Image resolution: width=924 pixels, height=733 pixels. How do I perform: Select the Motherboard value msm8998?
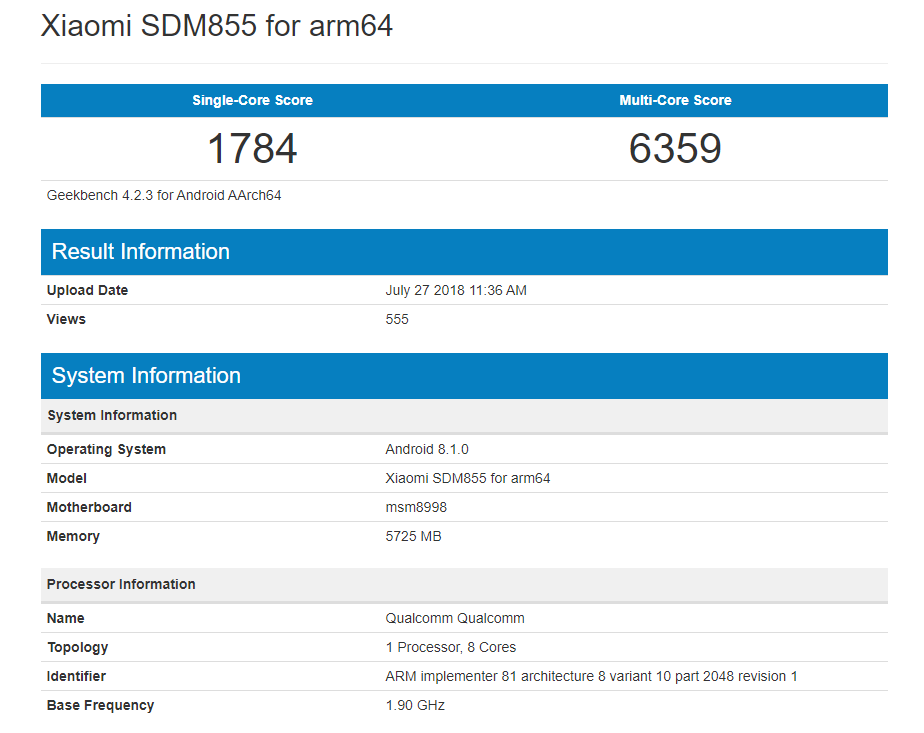click(418, 507)
